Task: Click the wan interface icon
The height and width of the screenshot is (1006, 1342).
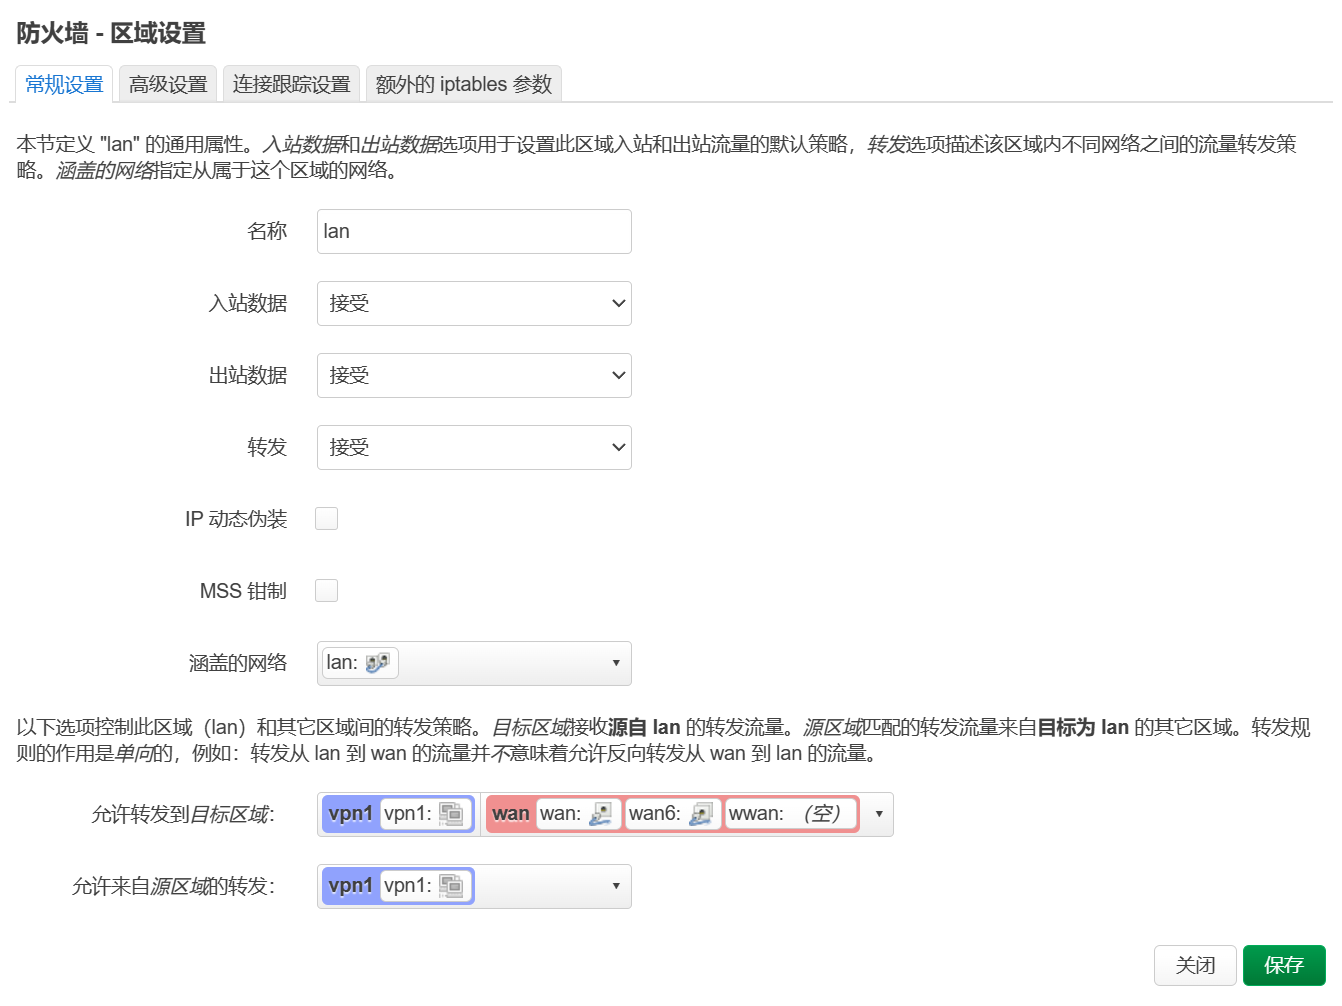Action: point(600,814)
